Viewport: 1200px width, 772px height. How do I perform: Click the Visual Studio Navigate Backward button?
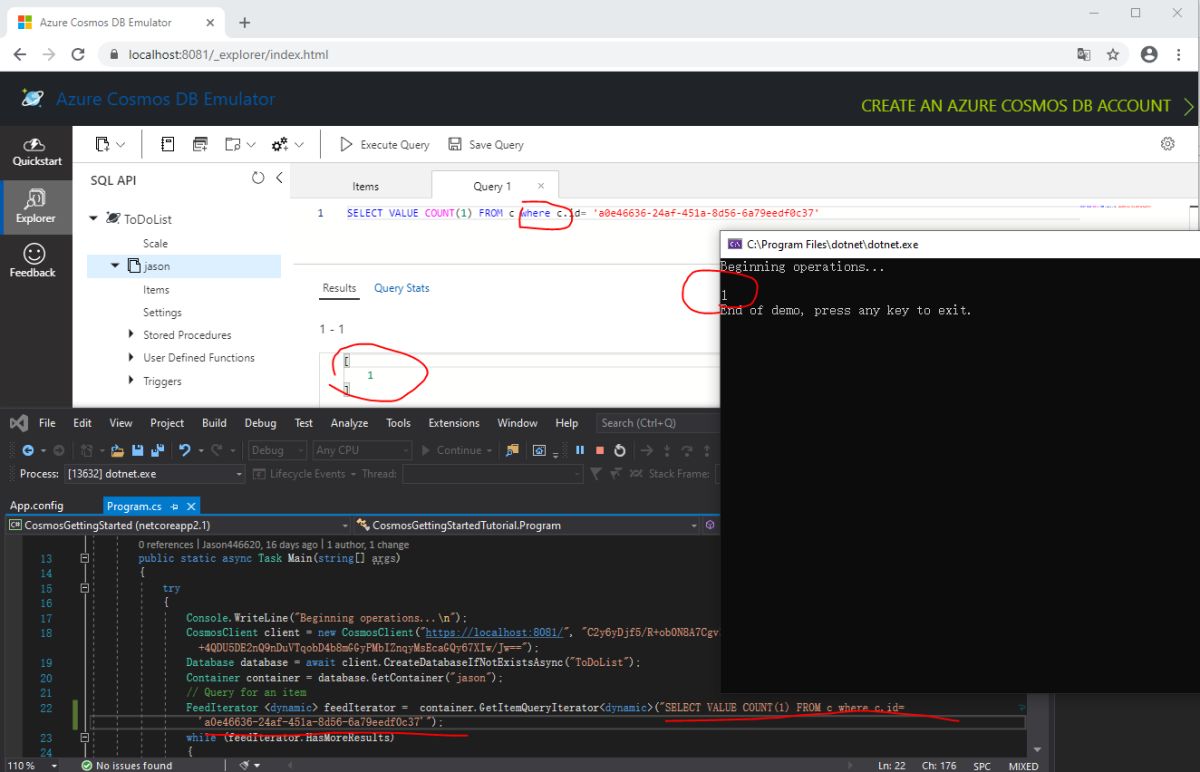point(29,450)
